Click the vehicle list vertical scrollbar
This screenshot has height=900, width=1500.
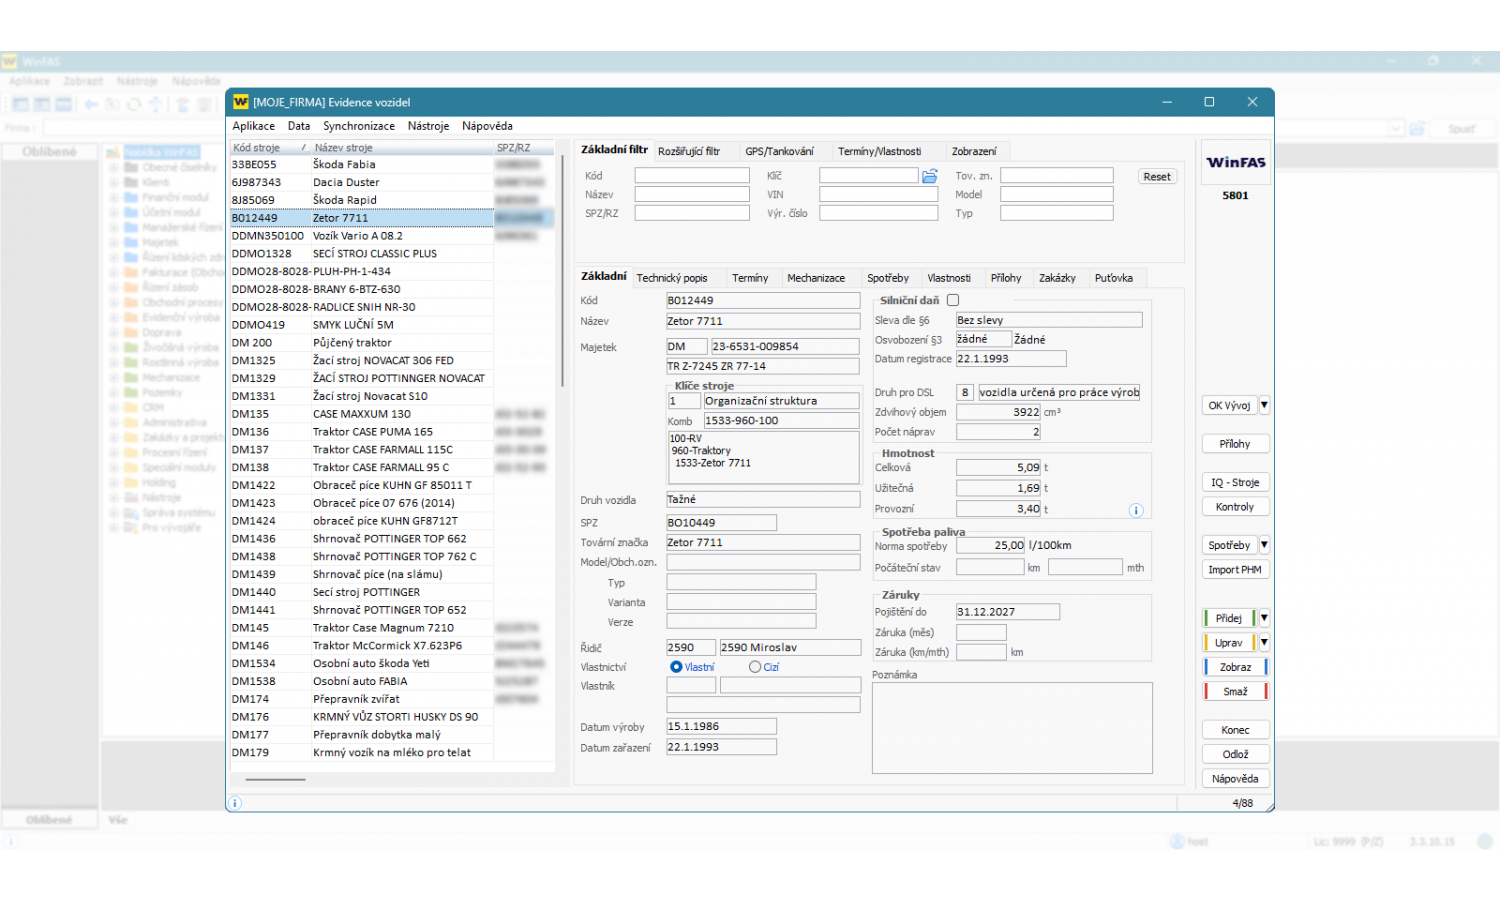click(x=562, y=270)
